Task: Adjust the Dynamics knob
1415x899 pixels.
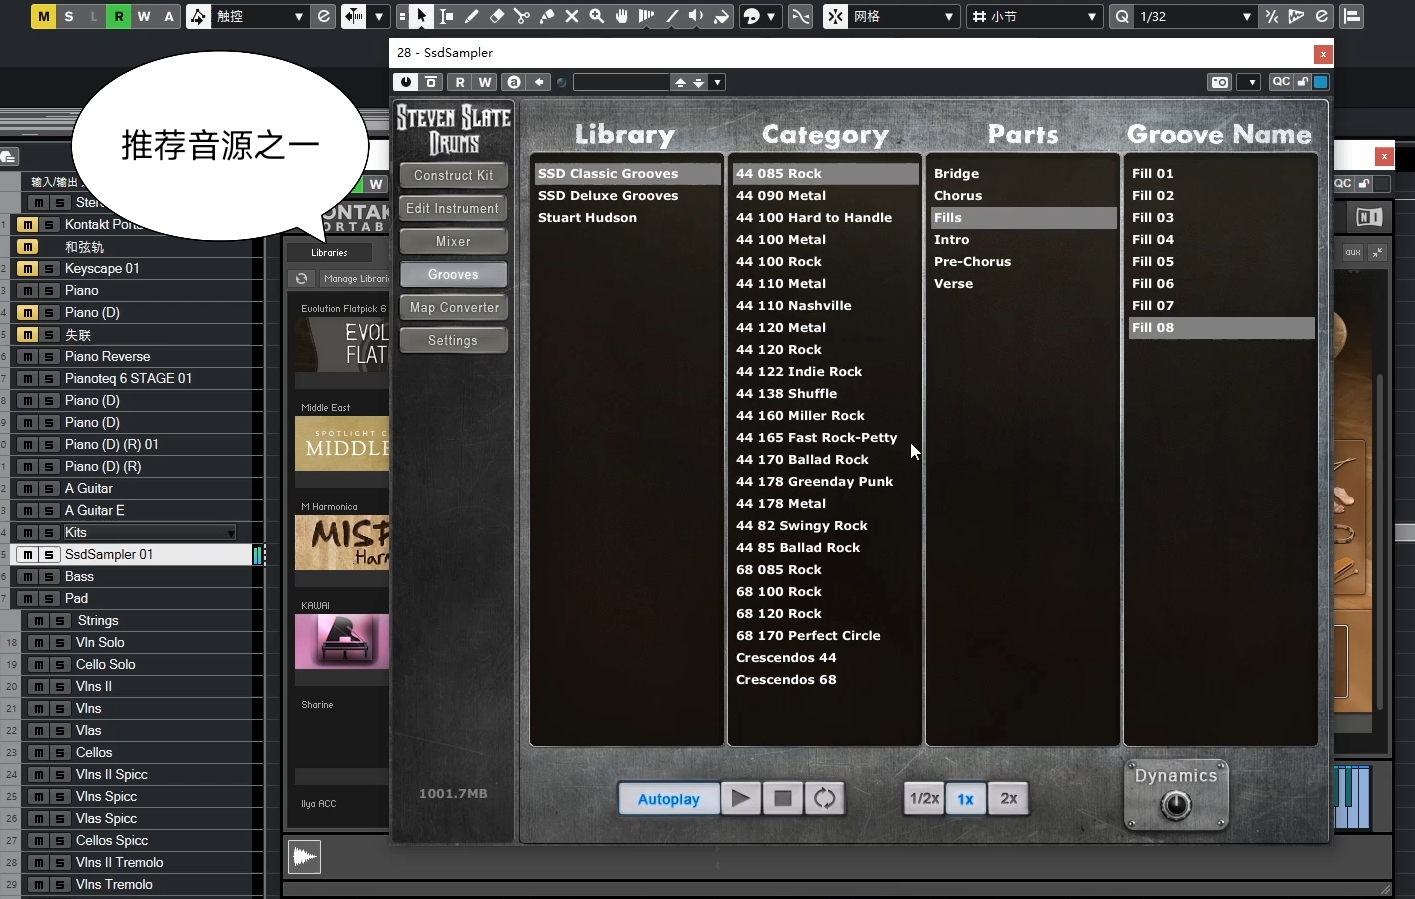Action: pyautogui.click(x=1176, y=804)
